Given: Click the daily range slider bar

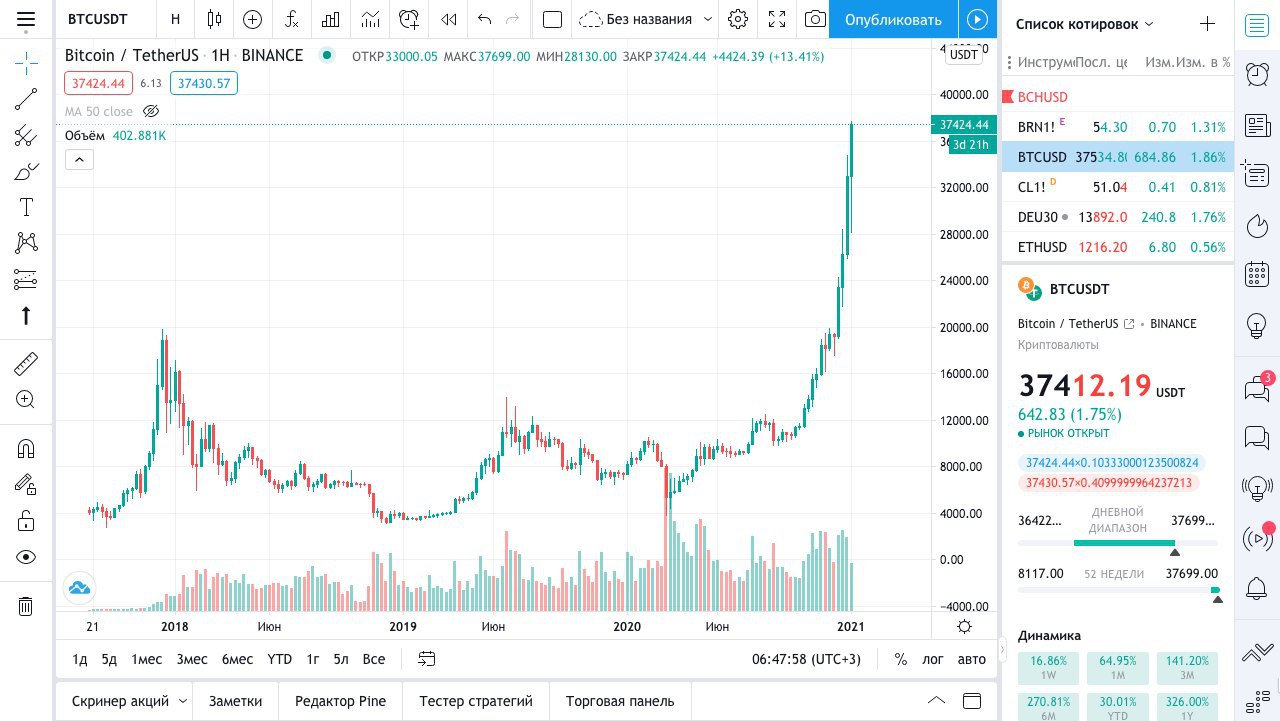Looking at the screenshot, I should pos(1117,543).
